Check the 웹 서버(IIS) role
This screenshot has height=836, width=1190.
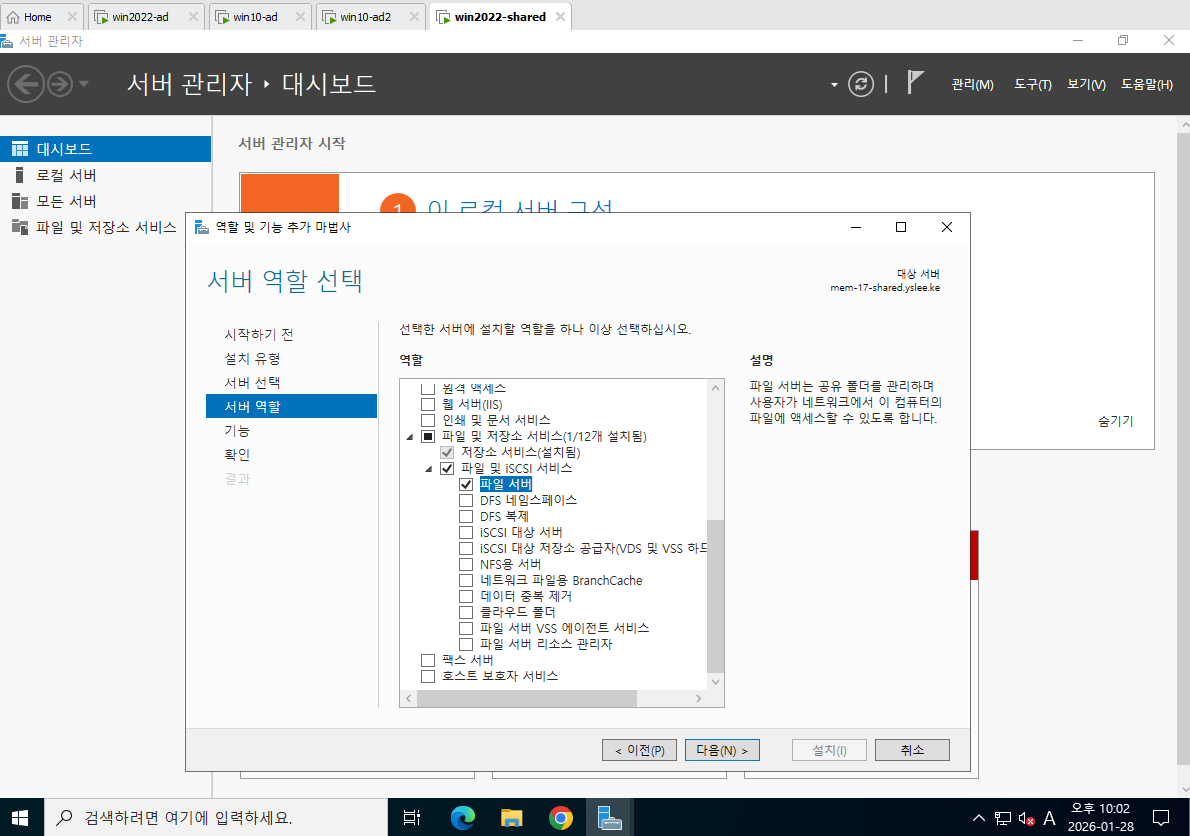pos(428,404)
